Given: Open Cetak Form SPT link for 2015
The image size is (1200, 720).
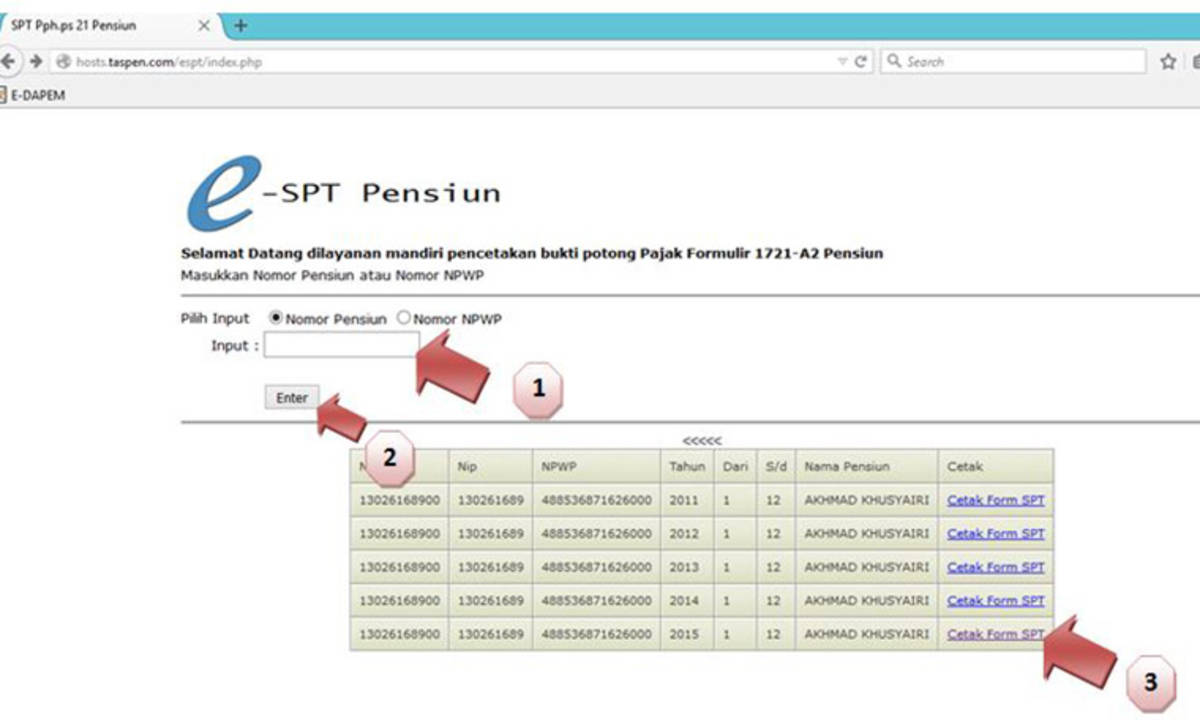Looking at the screenshot, I should [x=995, y=634].
